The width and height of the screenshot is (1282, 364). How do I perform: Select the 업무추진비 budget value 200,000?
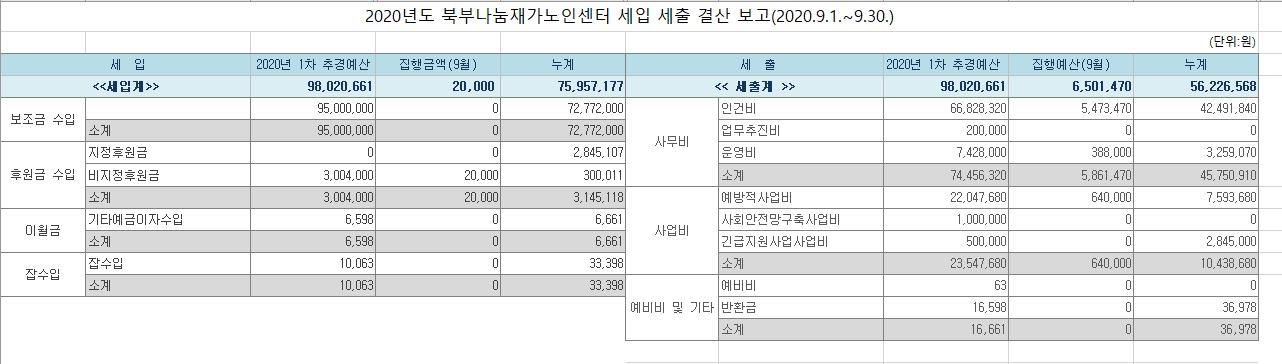[x=946, y=130]
